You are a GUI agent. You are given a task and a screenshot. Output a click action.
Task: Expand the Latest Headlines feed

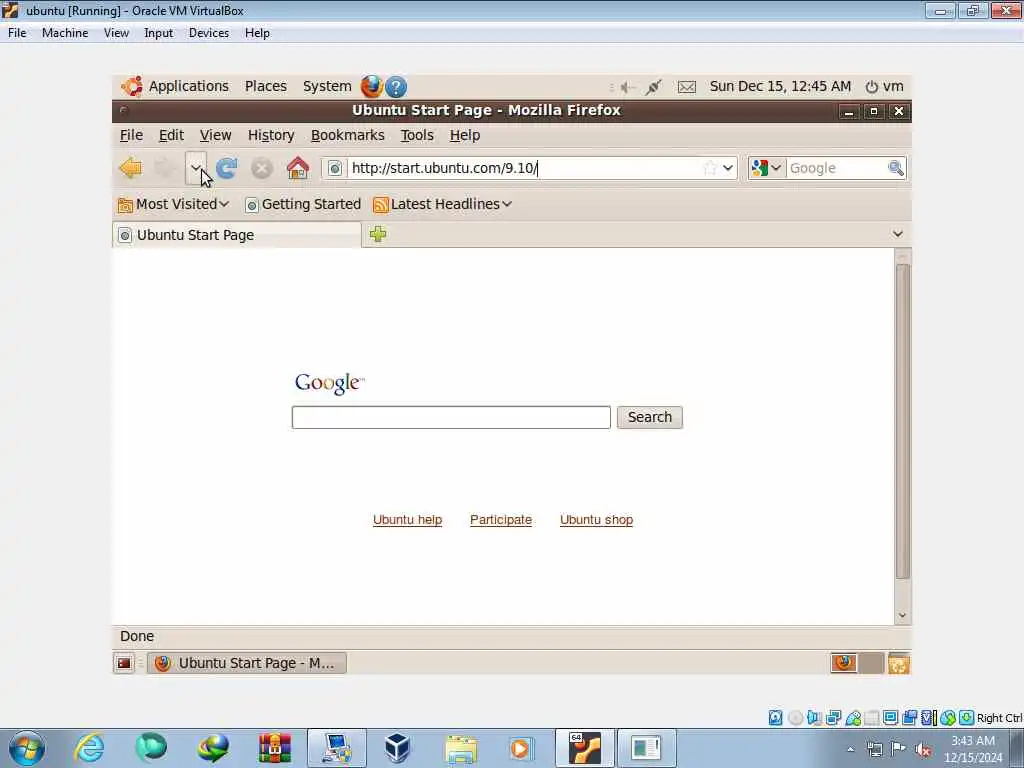pos(442,204)
